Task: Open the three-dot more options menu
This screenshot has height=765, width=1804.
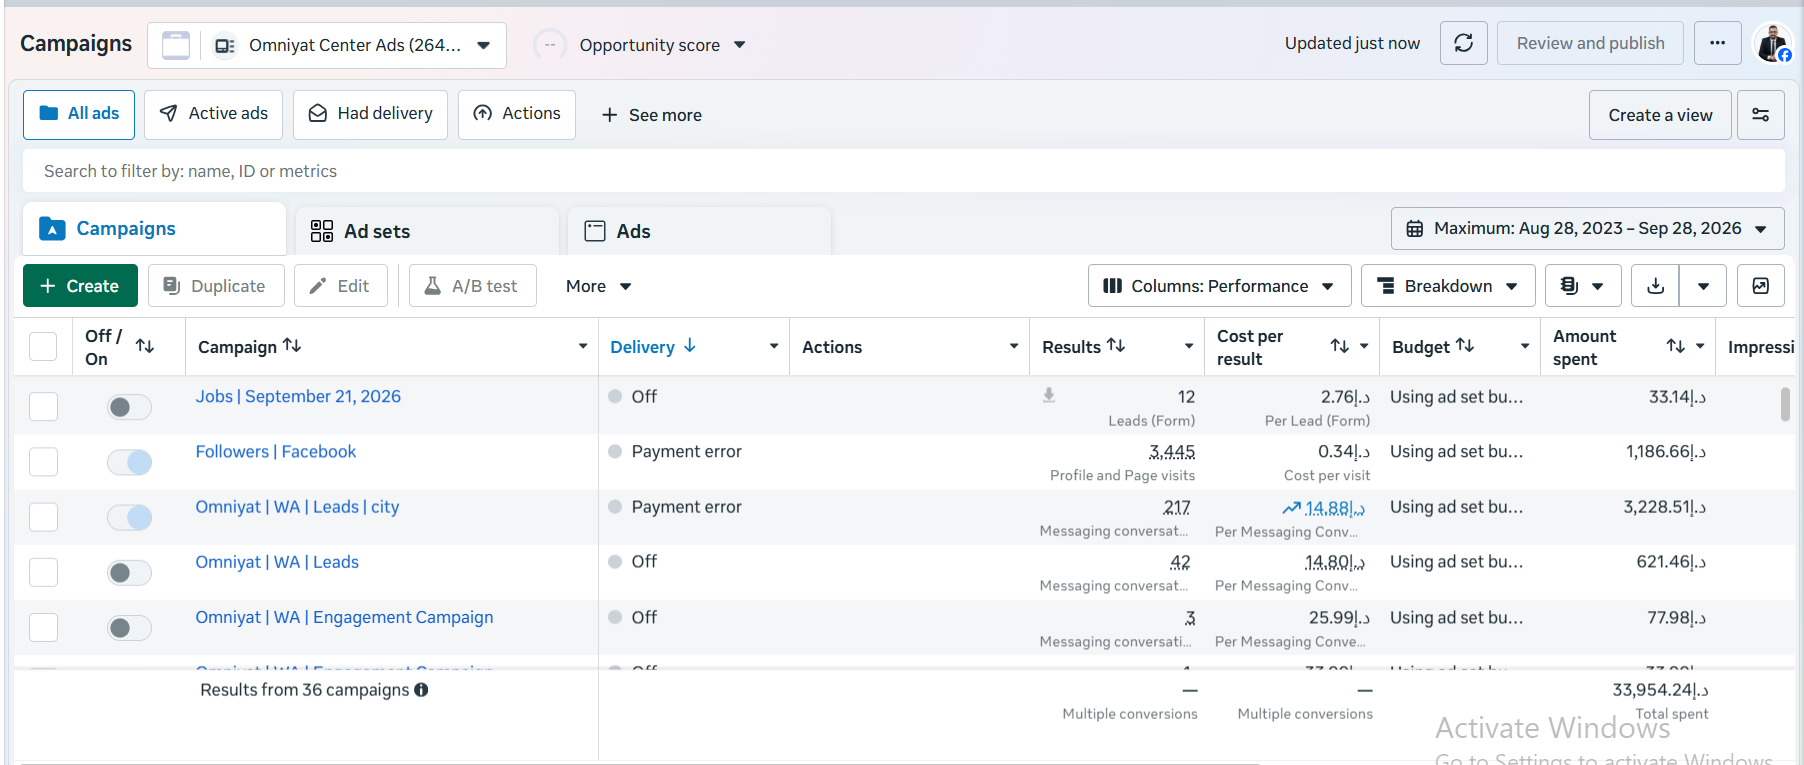Action: (1717, 43)
